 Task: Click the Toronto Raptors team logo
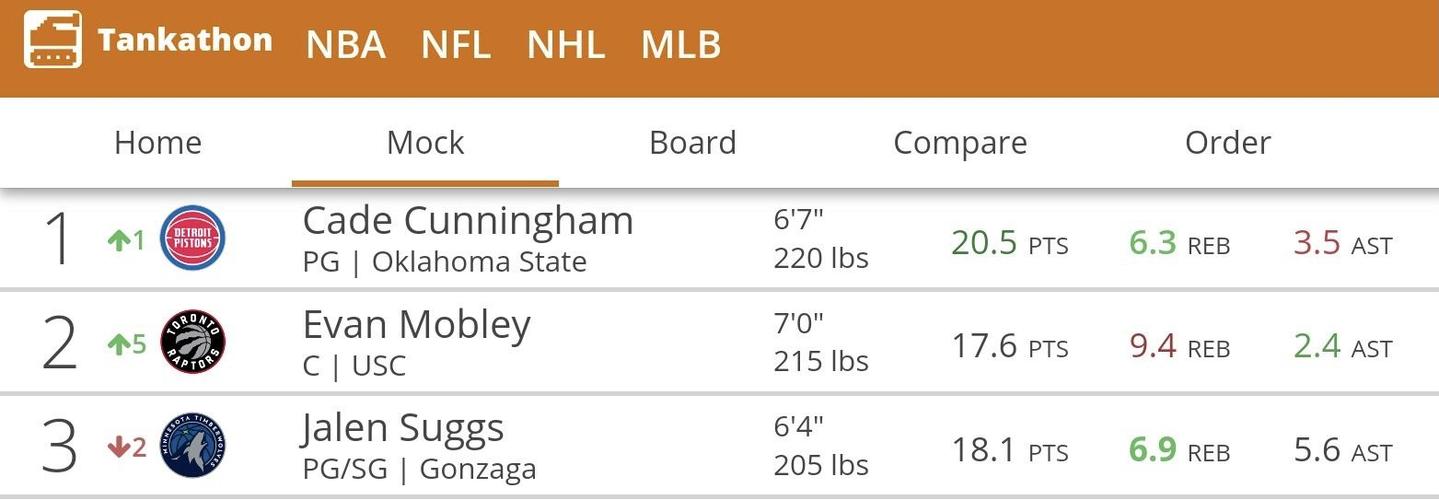coord(193,342)
